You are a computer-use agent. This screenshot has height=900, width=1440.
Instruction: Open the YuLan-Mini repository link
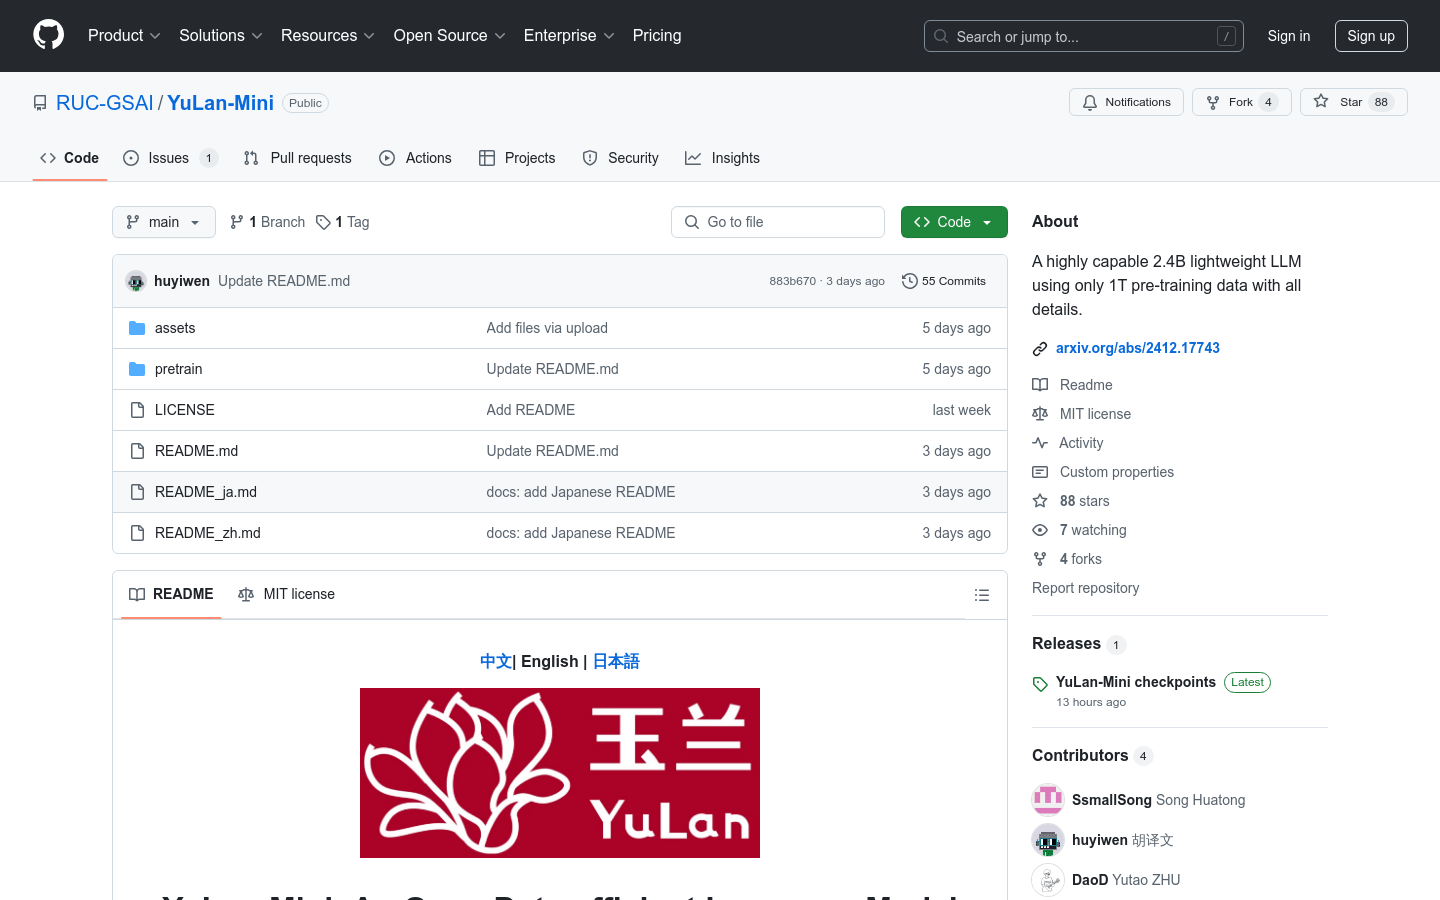coord(220,103)
